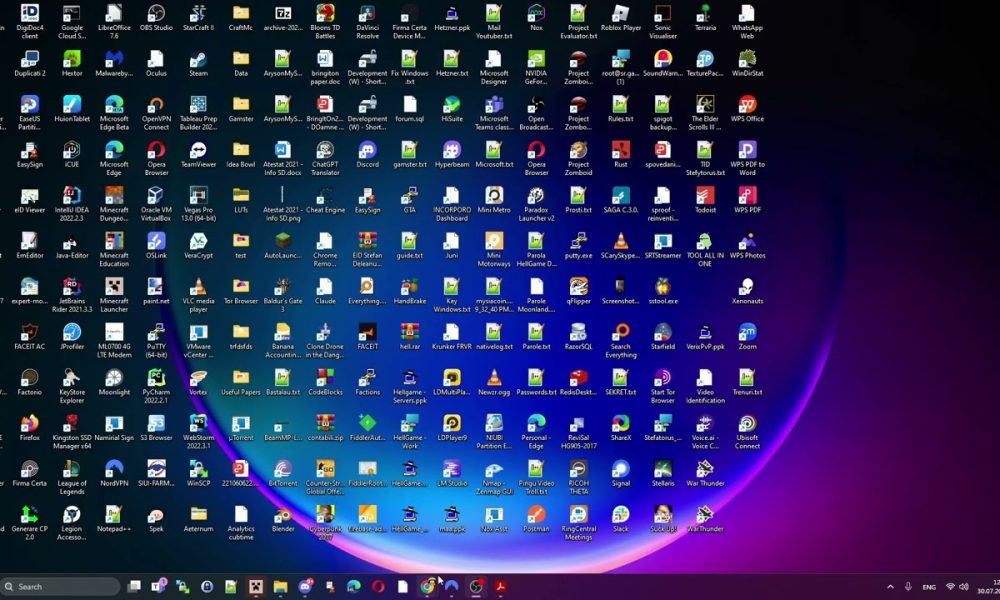Viewport: 1000px width, 600px height.
Task: Select the Discord desktop icon
Action: (367, 150)
